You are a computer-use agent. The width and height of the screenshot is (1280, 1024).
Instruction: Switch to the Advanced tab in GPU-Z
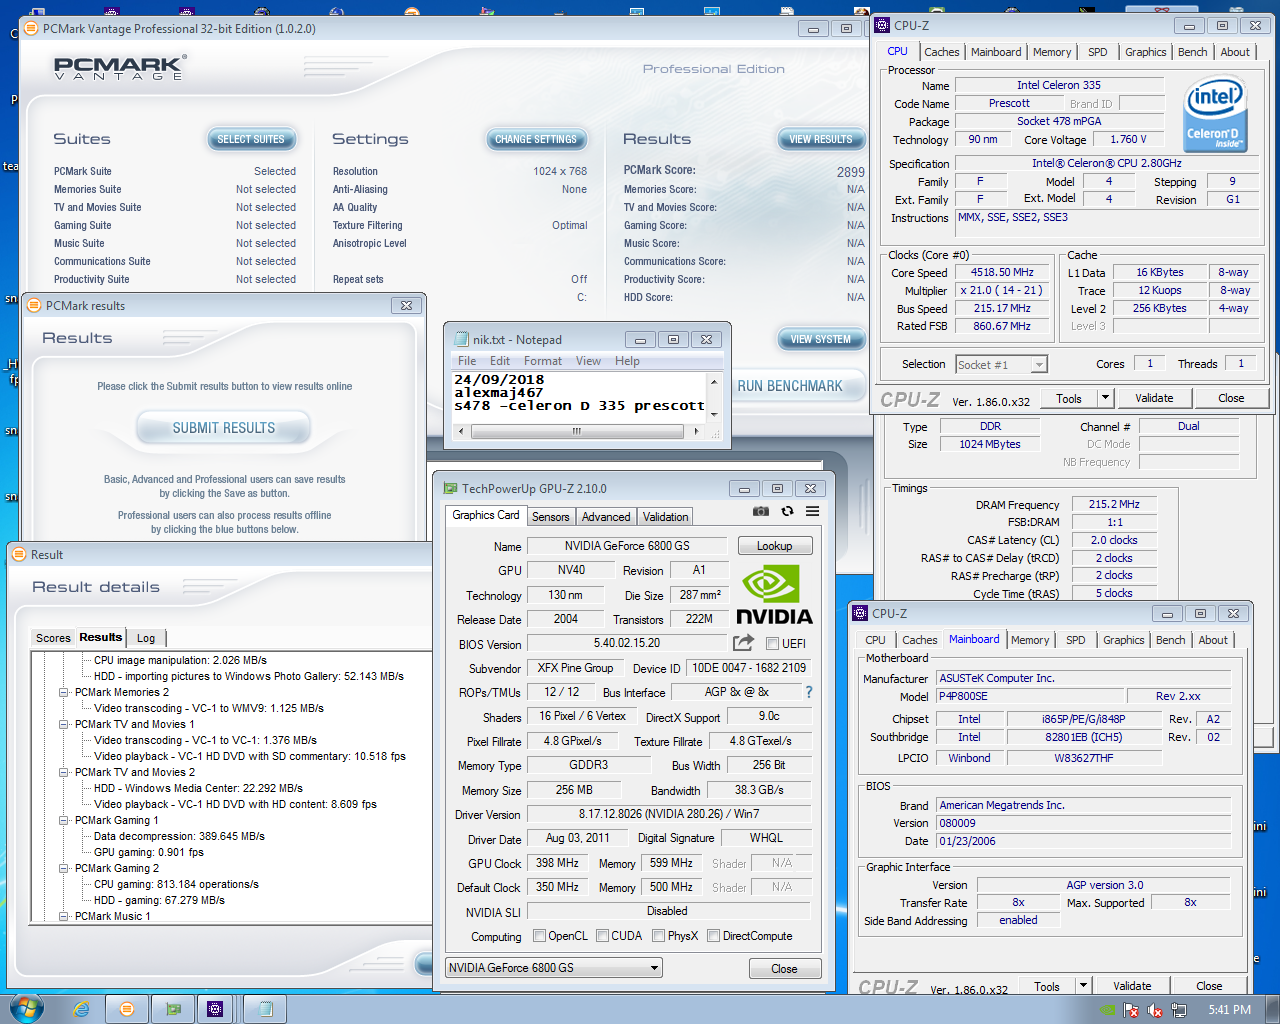pyautogui.click(x=606, y=517)
